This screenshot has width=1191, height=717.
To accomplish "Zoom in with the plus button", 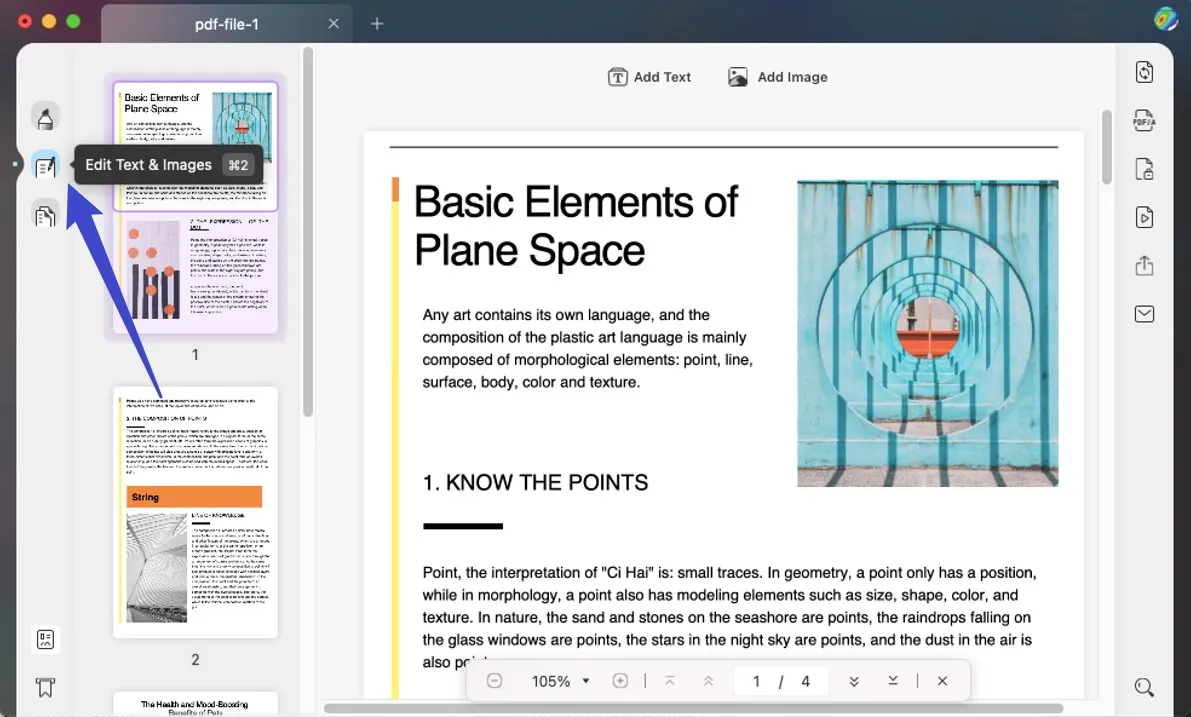I will (620, 681).
